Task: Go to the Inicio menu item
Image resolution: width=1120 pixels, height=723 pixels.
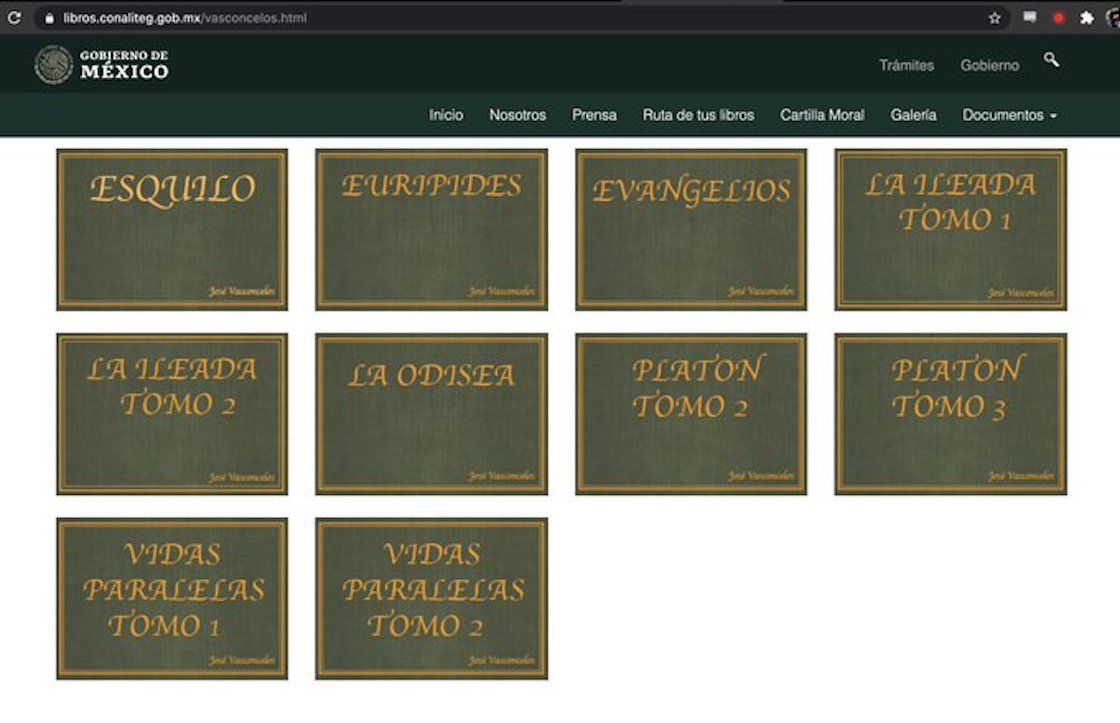Action: point(446,115)
